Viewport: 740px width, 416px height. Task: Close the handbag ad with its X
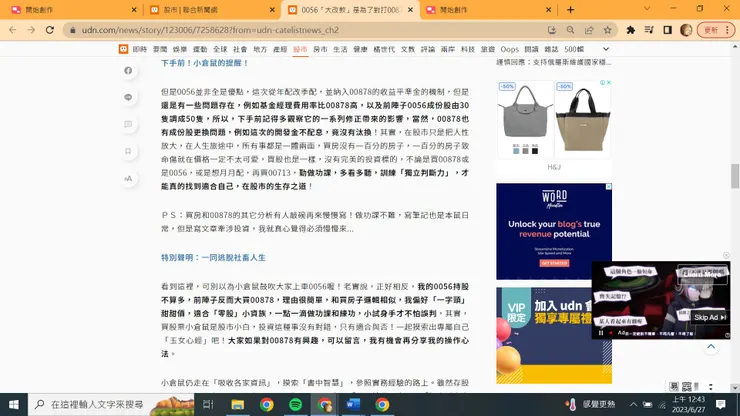click(x=609, y=83)
